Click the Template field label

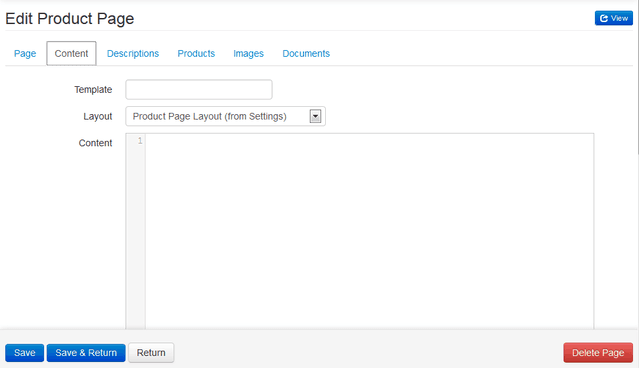[x=93, y=90]
